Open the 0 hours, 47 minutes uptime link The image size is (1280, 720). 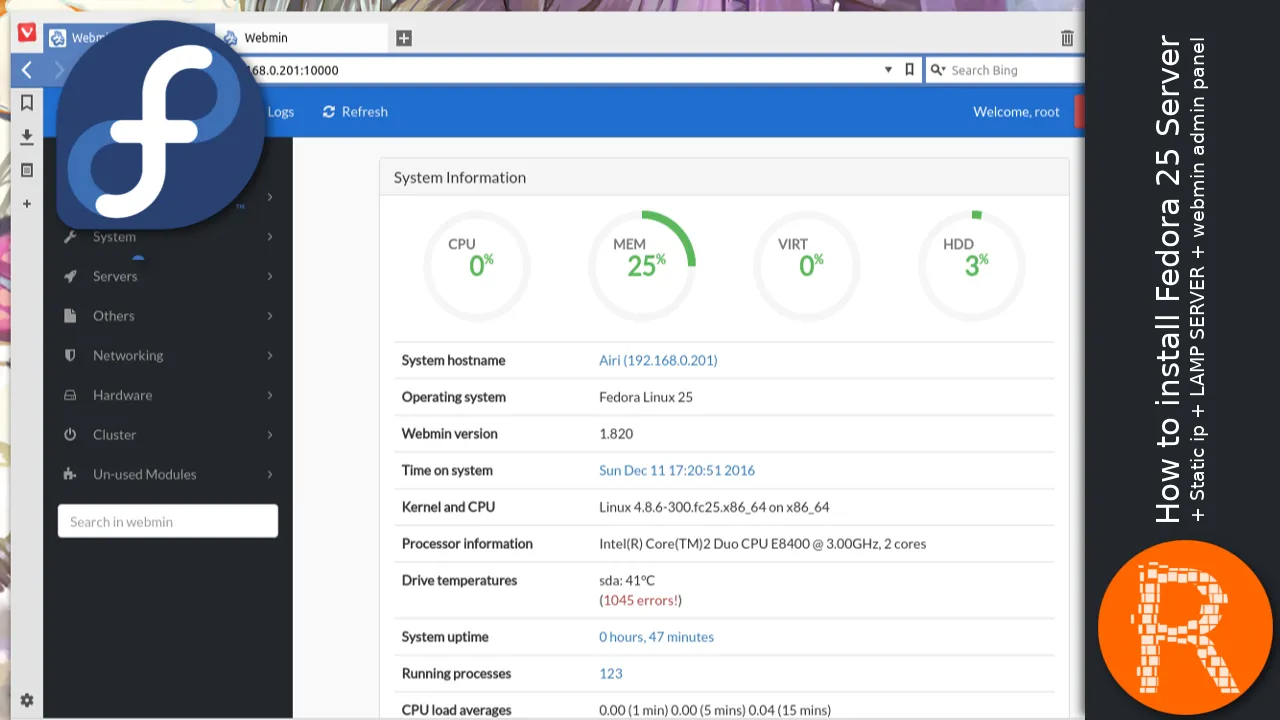[656, 637]
